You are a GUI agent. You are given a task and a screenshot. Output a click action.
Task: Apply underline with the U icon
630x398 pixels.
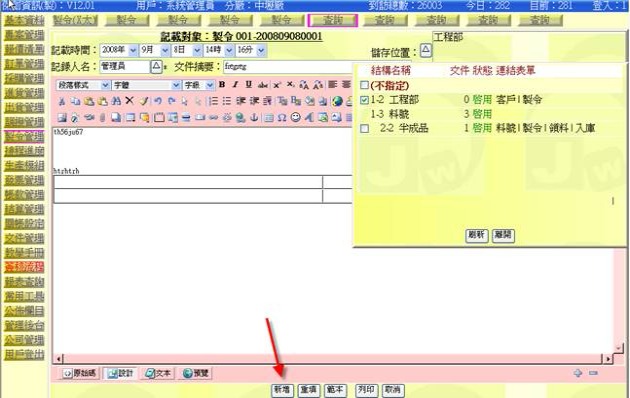click(249, 85)
